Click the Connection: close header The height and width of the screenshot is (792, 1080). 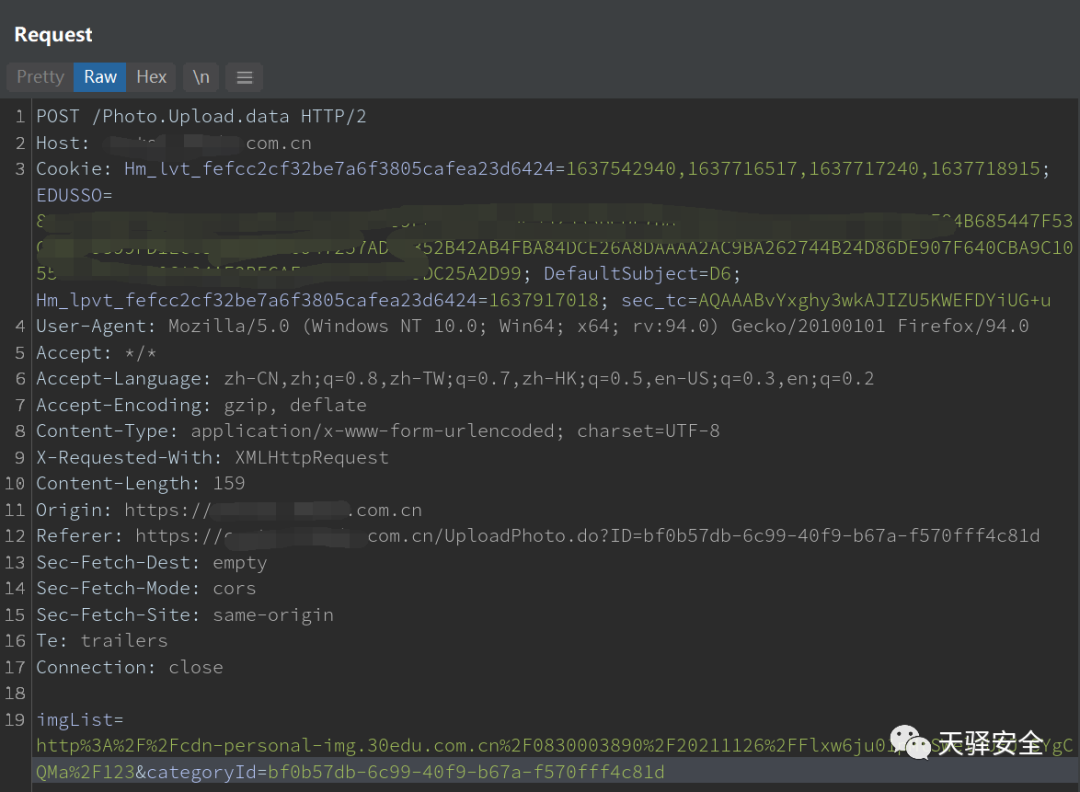129,667
